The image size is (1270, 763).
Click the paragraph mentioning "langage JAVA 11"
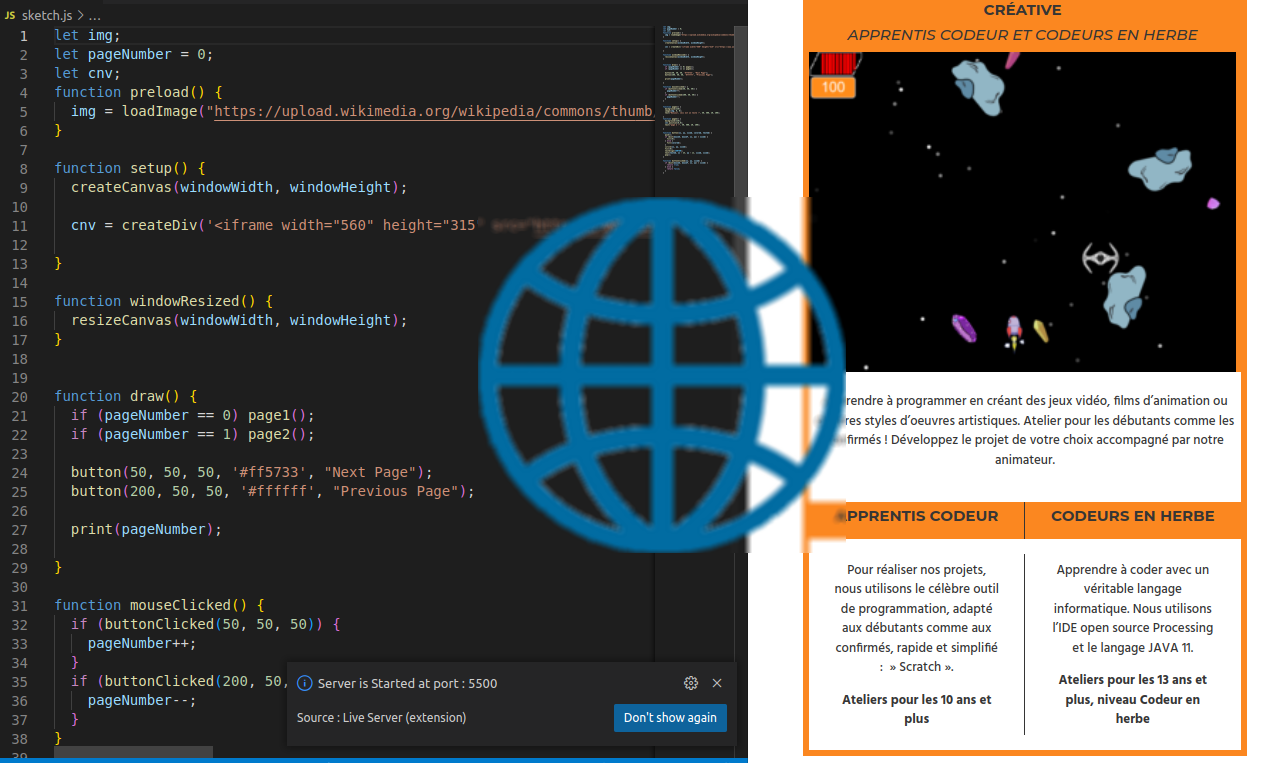coord(1132,608)
